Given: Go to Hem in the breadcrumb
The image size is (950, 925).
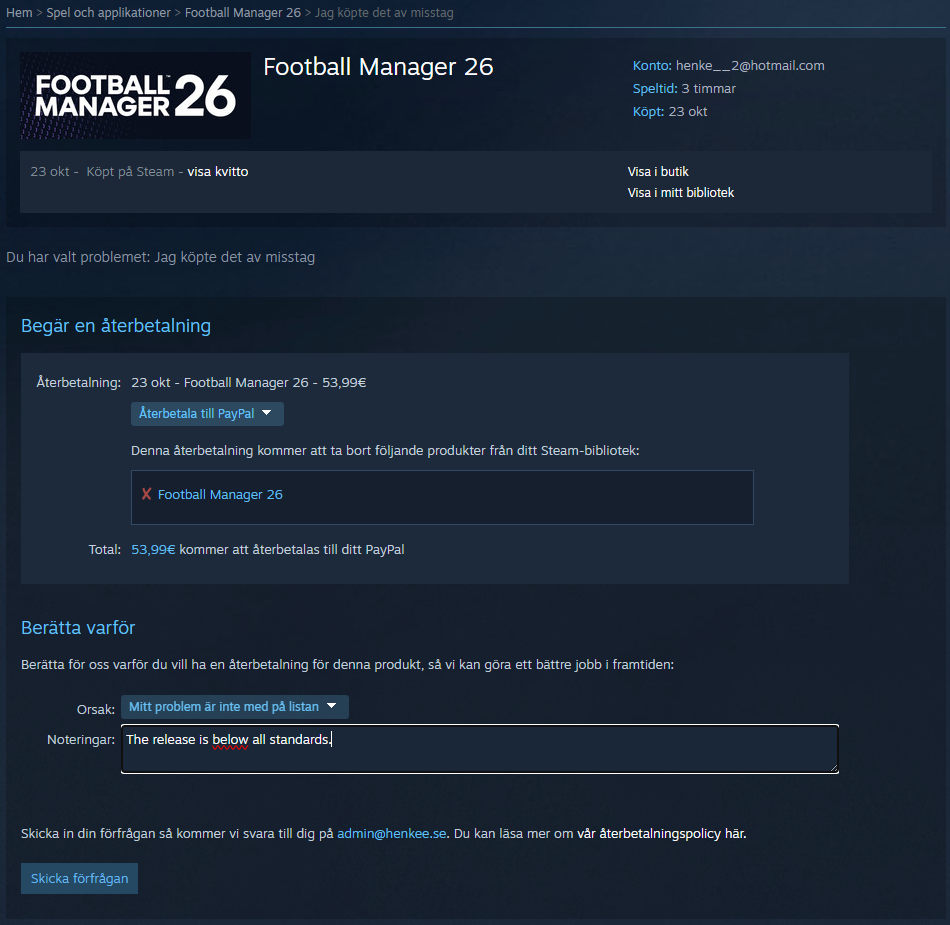Looking at the screenshot, I should 19,13.
